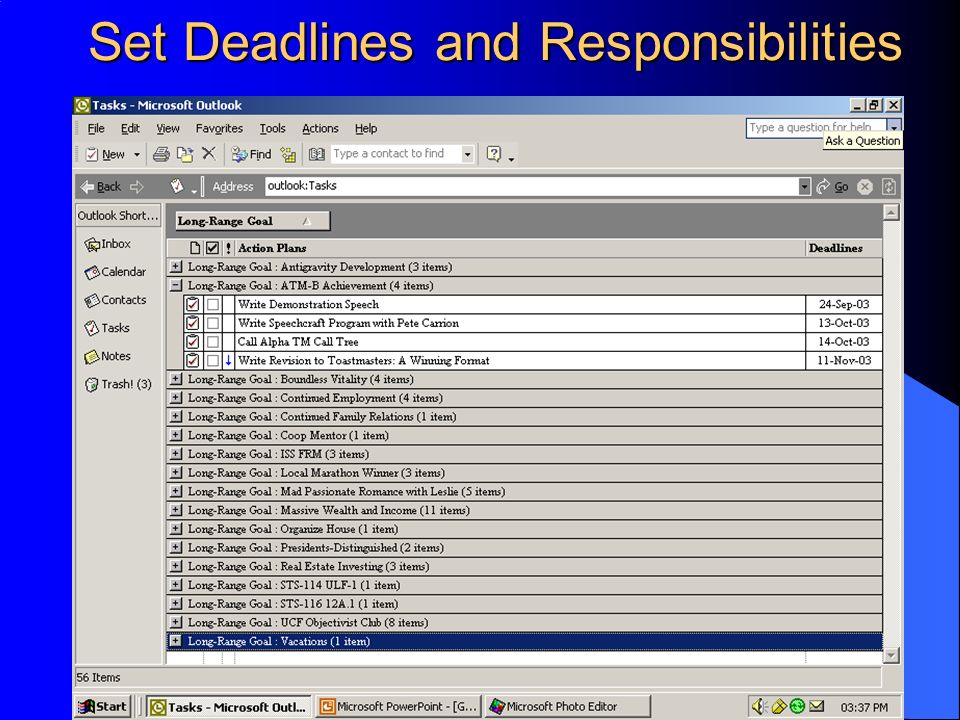Switch to Microsoft Photo Editor in the taskbar
The width and height of the screenshot is (960, 720).
567,707
